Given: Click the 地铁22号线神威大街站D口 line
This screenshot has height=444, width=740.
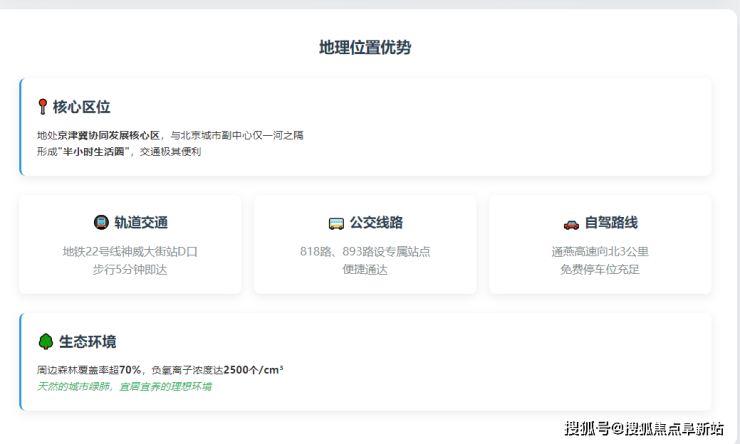Looking at the screenshot, I should click(130, 251).
